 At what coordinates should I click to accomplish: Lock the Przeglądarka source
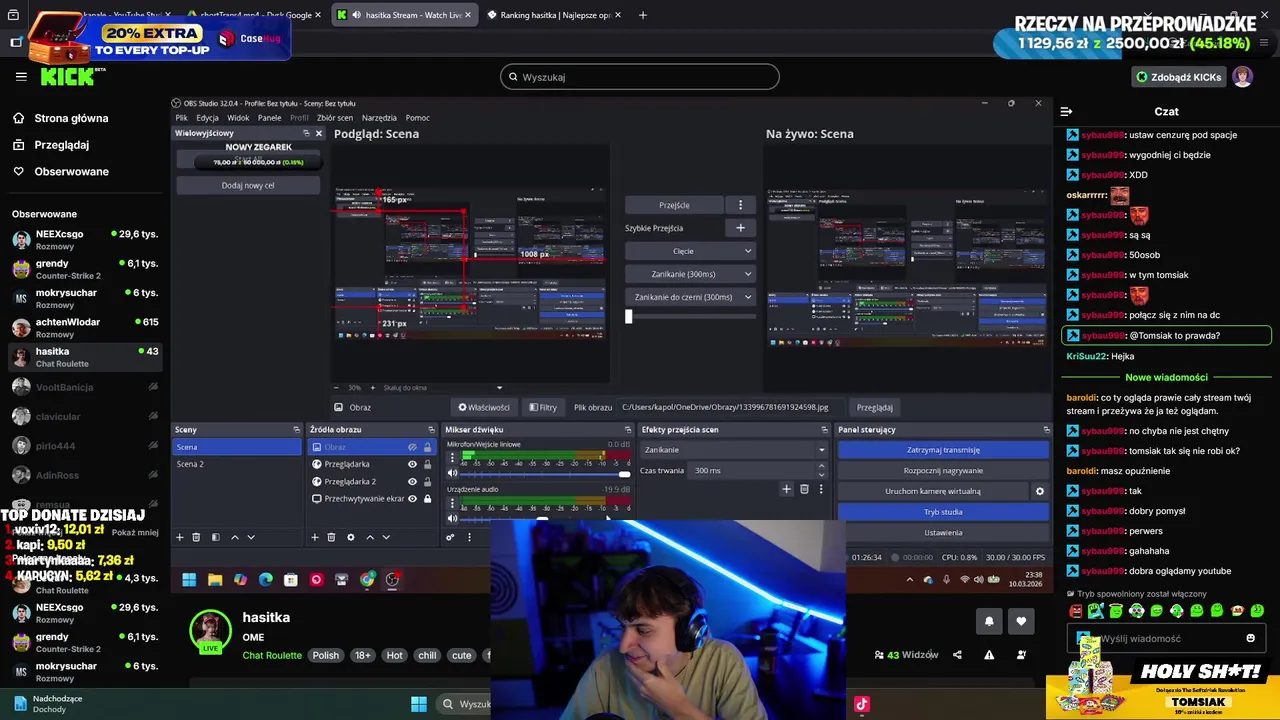(427, 464)
